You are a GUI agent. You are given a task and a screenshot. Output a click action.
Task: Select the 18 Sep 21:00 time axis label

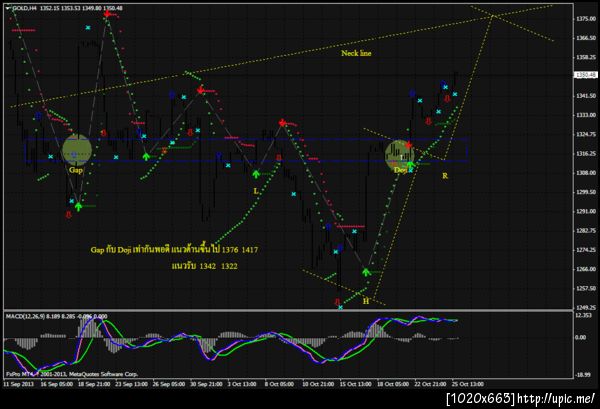pyautogui.click(x=94, y=384)
